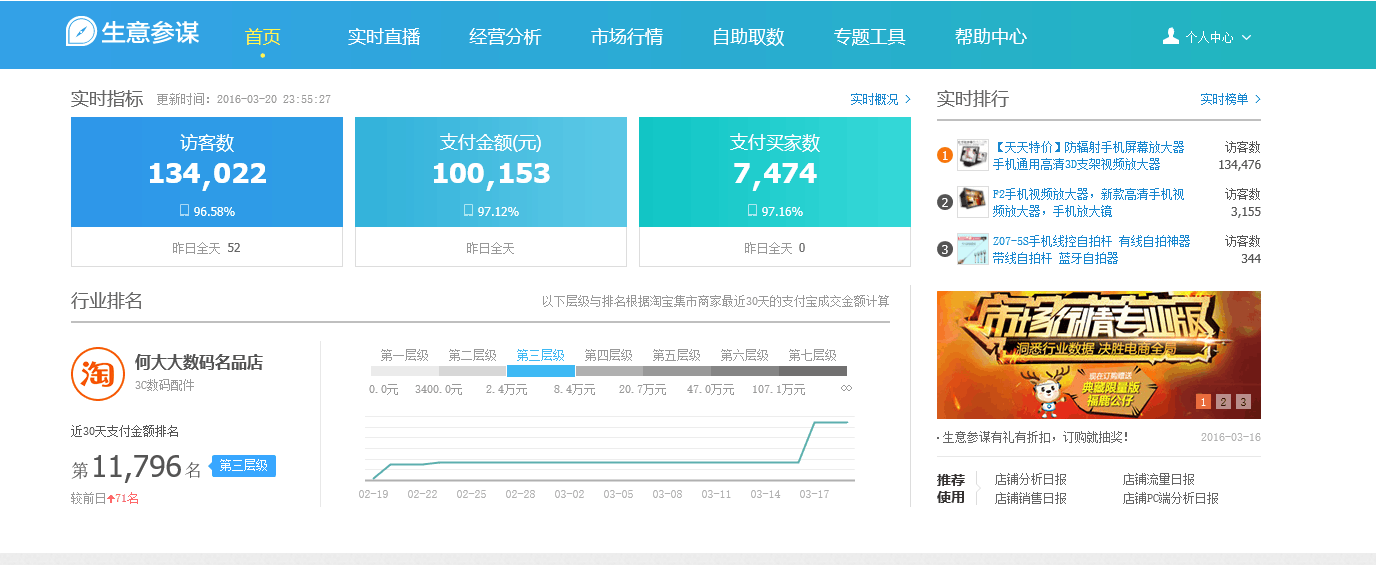The image size is (1376, 565).
Task: Select the 第四层级 tier label
Action: 608,355
